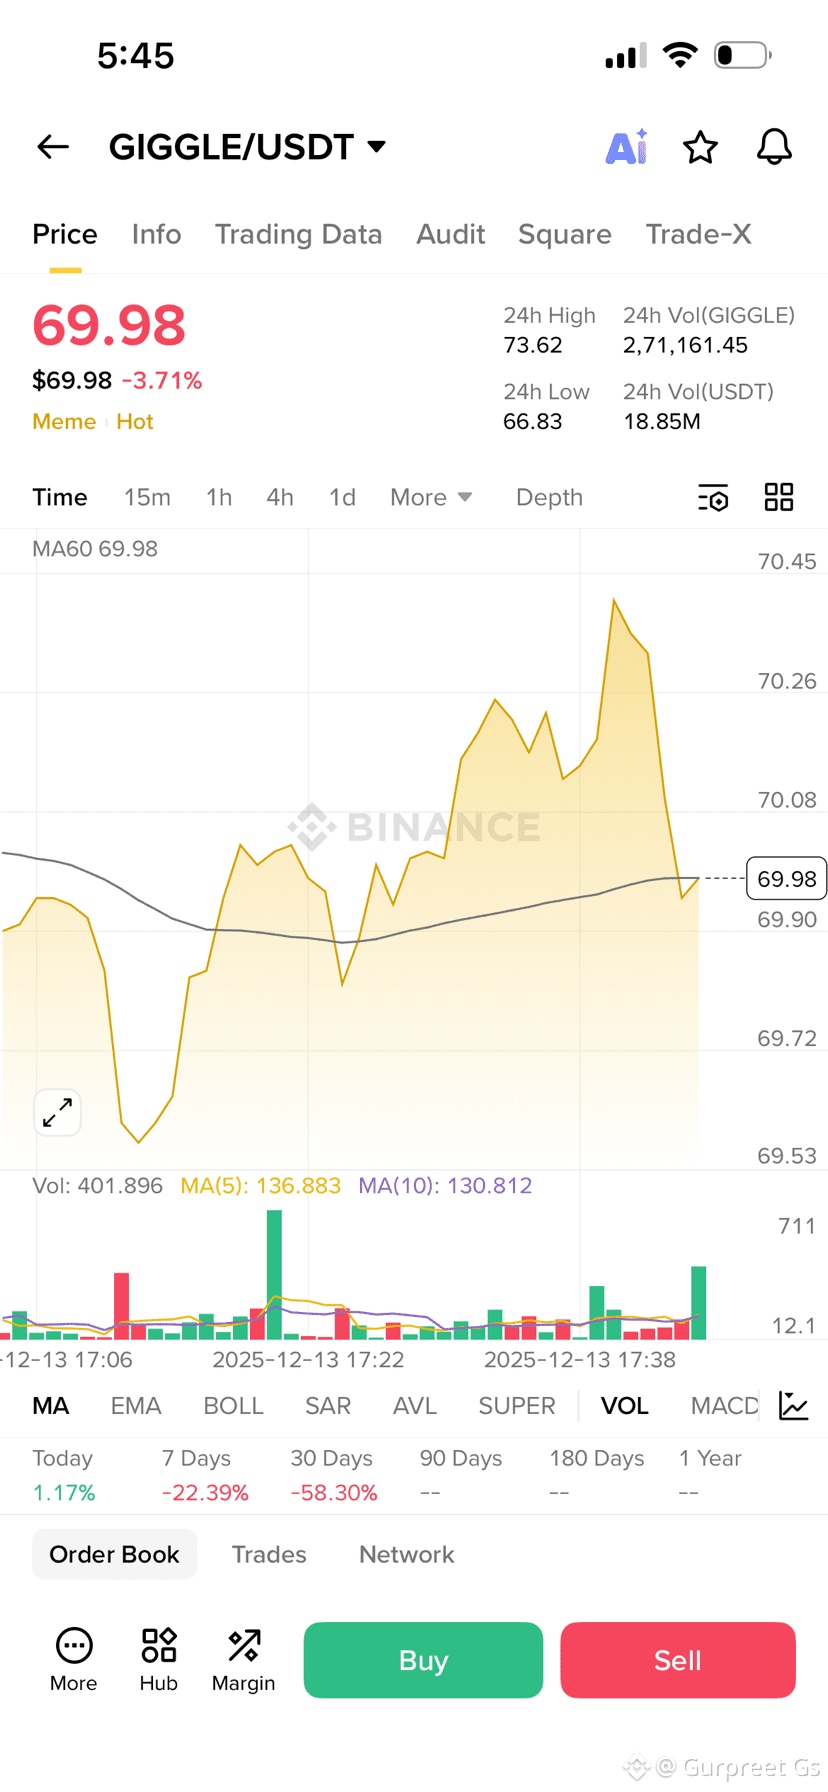Toggle the EMA indicator
828x1792 pixels.
[136, 1405]
